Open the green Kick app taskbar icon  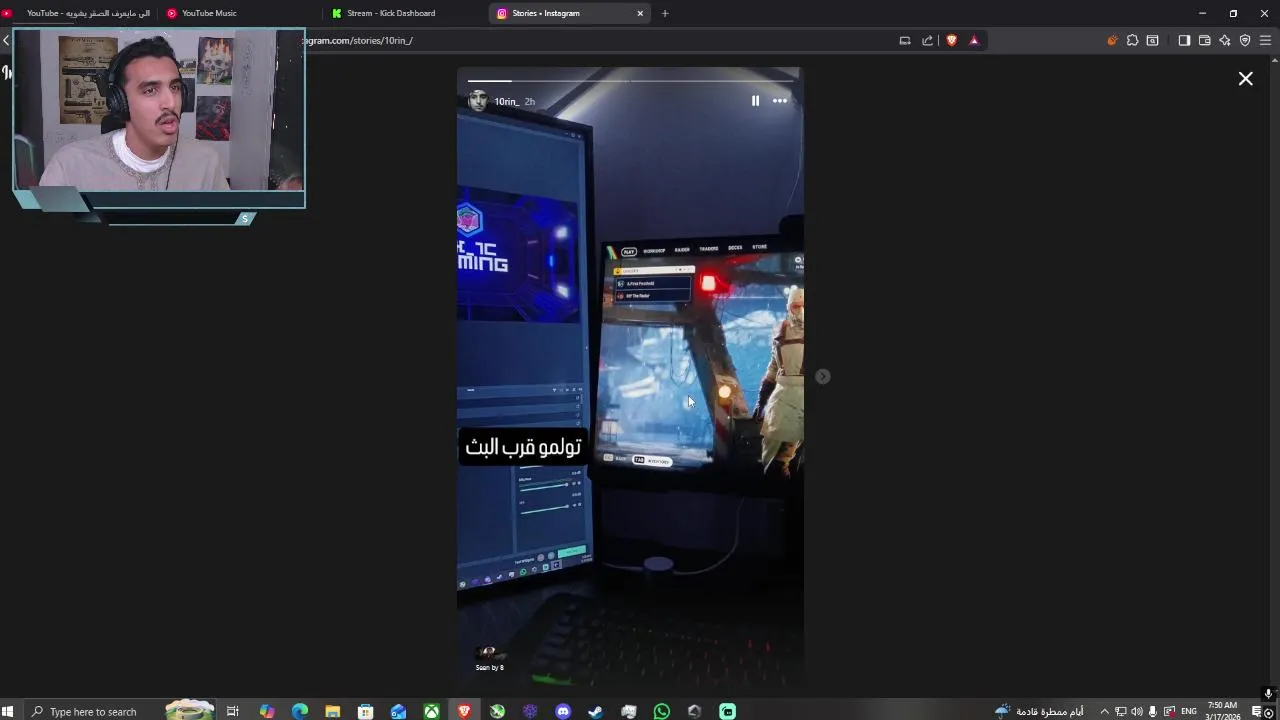pyautogui.click(x=728, y=711)
